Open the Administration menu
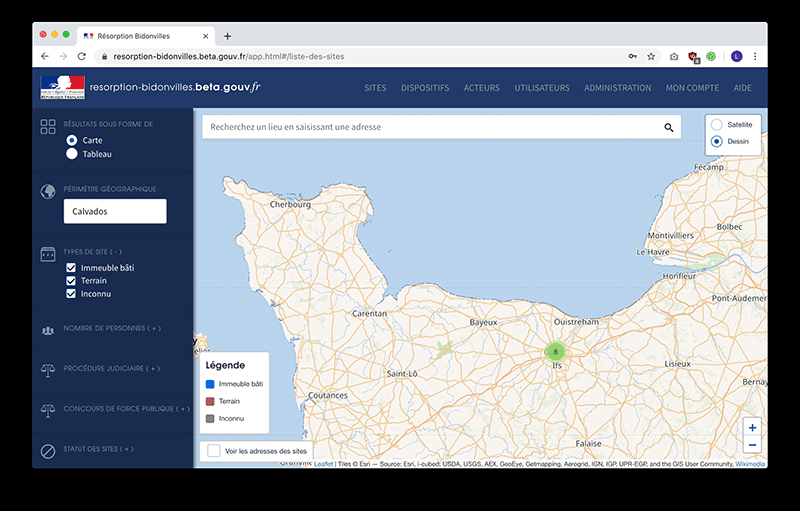This screenshot has height=511, width=800. coord(617,88)
